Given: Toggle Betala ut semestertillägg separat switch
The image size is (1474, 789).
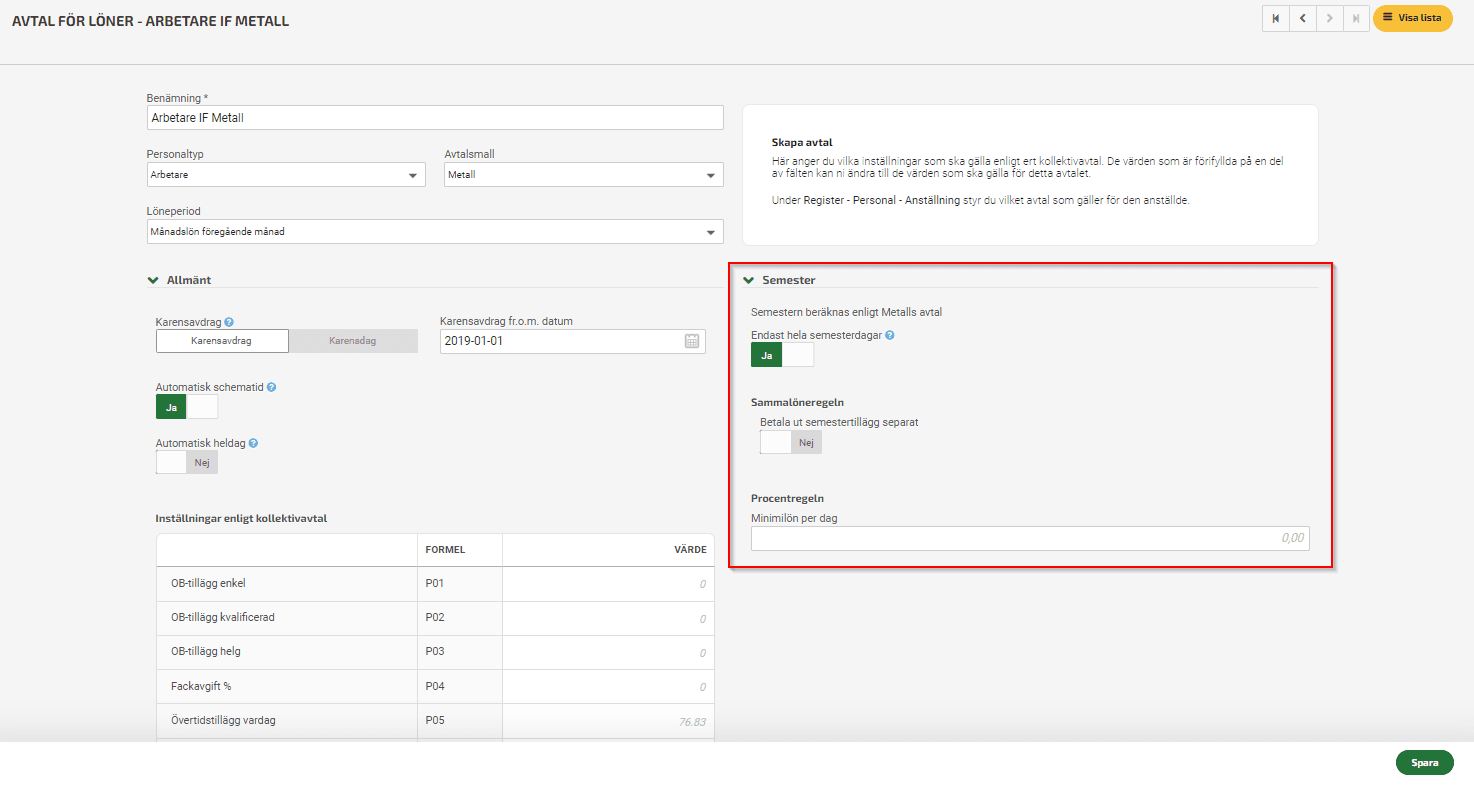Looking at the screenshot, I should coord(791,442).
